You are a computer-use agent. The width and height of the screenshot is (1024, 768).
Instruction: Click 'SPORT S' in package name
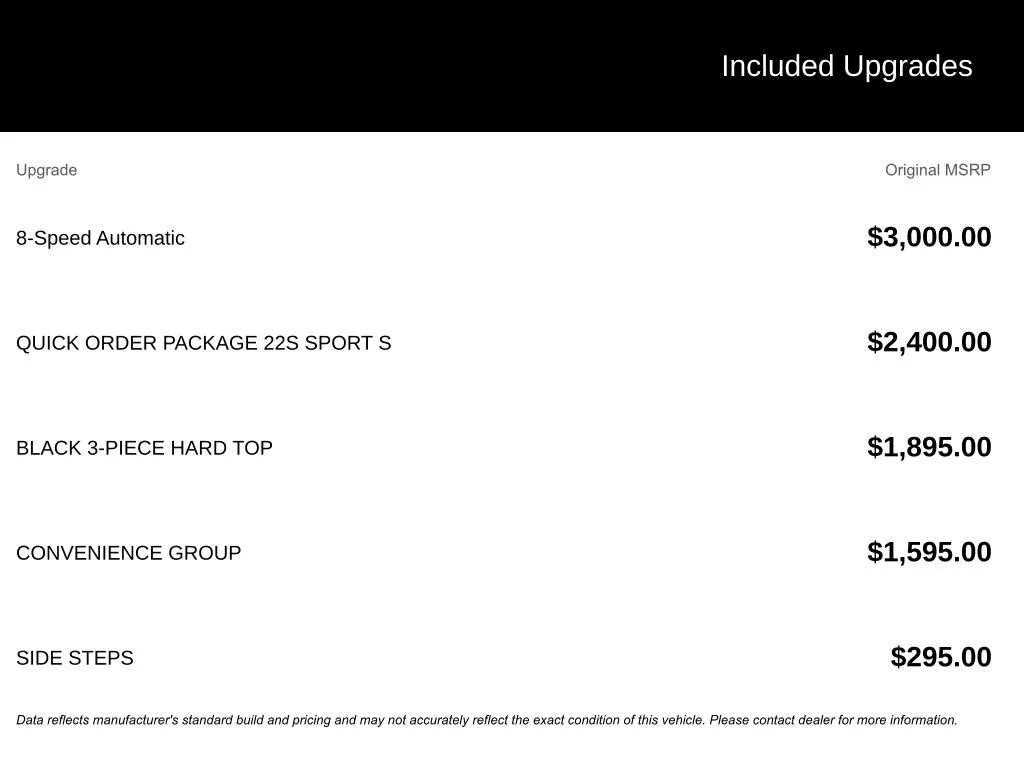coord(348,343)
